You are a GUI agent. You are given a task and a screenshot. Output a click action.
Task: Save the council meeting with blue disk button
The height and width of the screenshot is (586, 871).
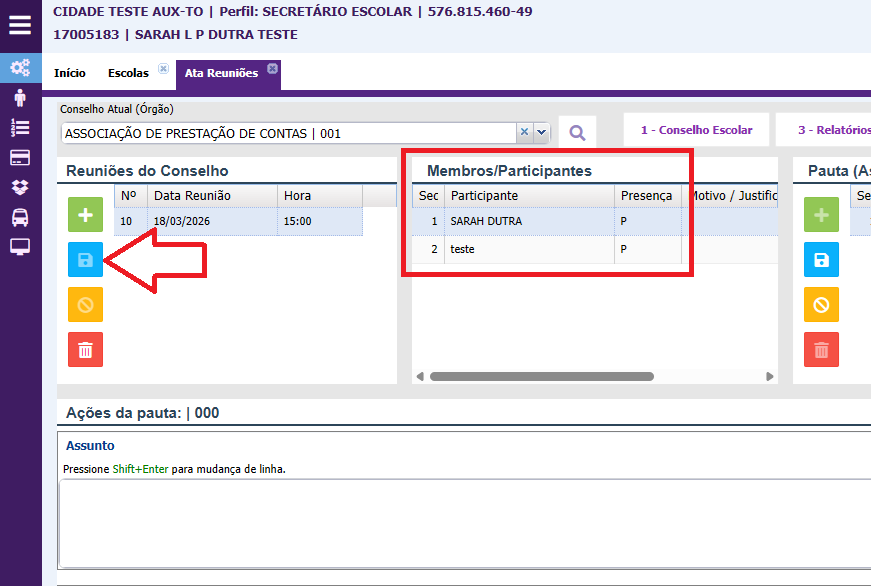(x=85, y=260)
